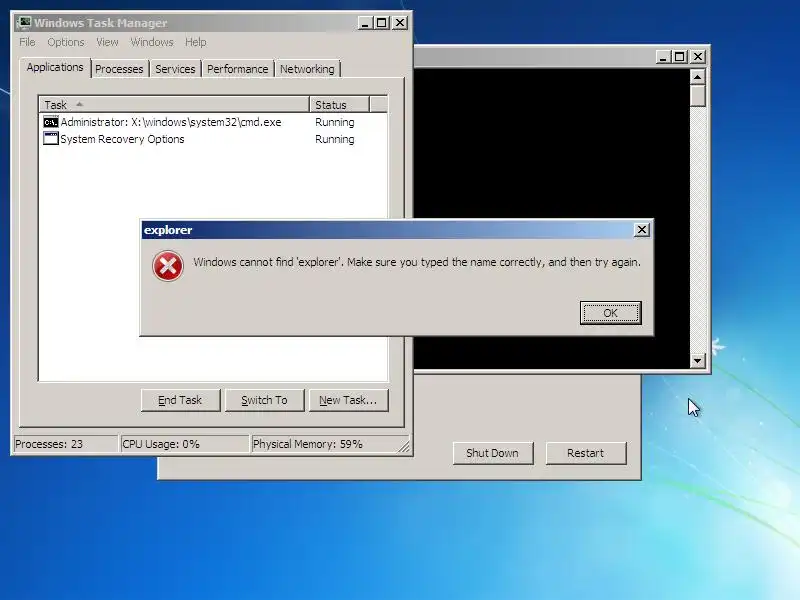
Task: Click the Processes: 23 status text
Action: [49, 444]
